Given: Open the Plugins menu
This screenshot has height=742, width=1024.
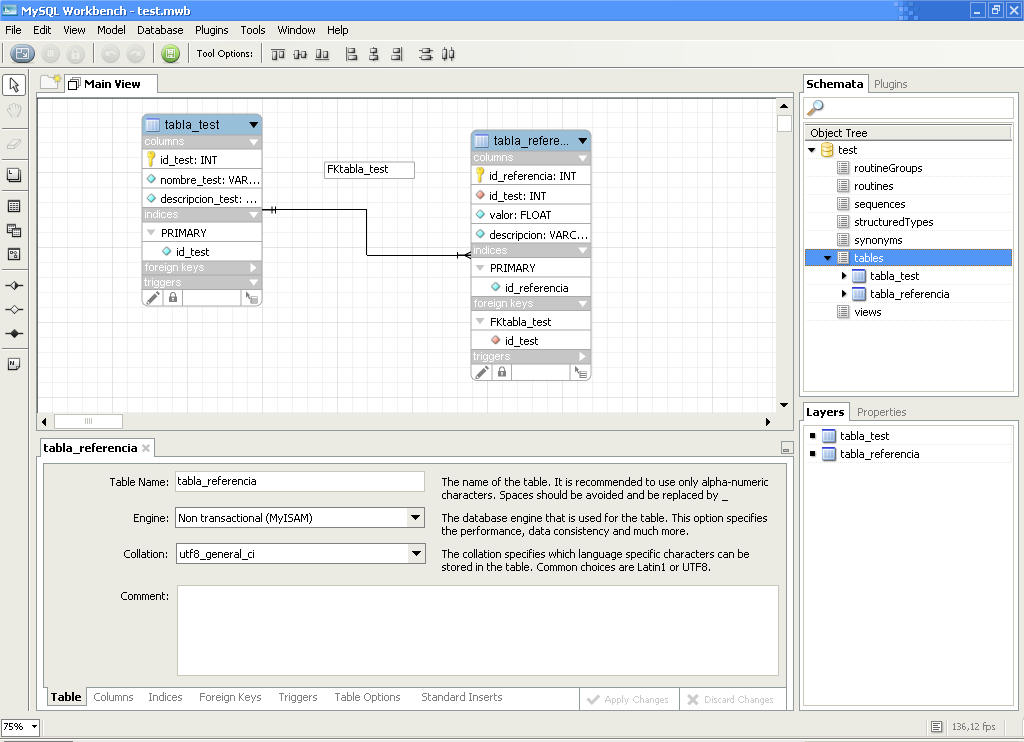Looking at the screenshot, I should (212, 30).
